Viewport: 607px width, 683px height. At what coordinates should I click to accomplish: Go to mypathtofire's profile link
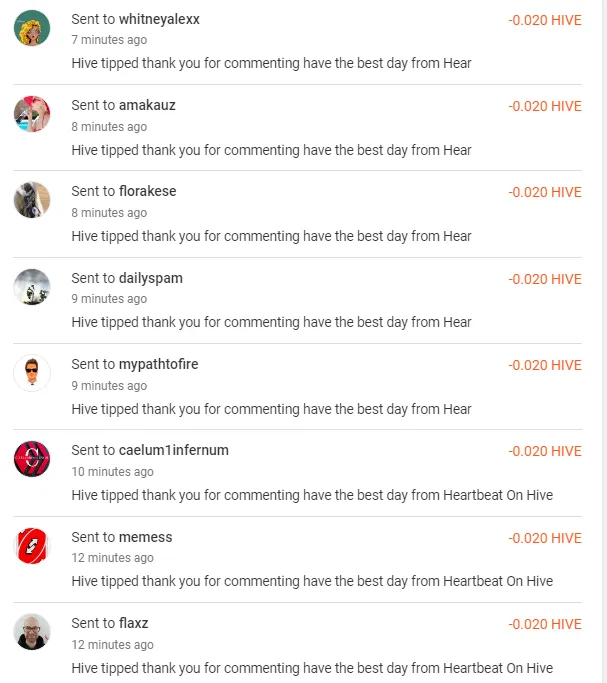(158, 364)
